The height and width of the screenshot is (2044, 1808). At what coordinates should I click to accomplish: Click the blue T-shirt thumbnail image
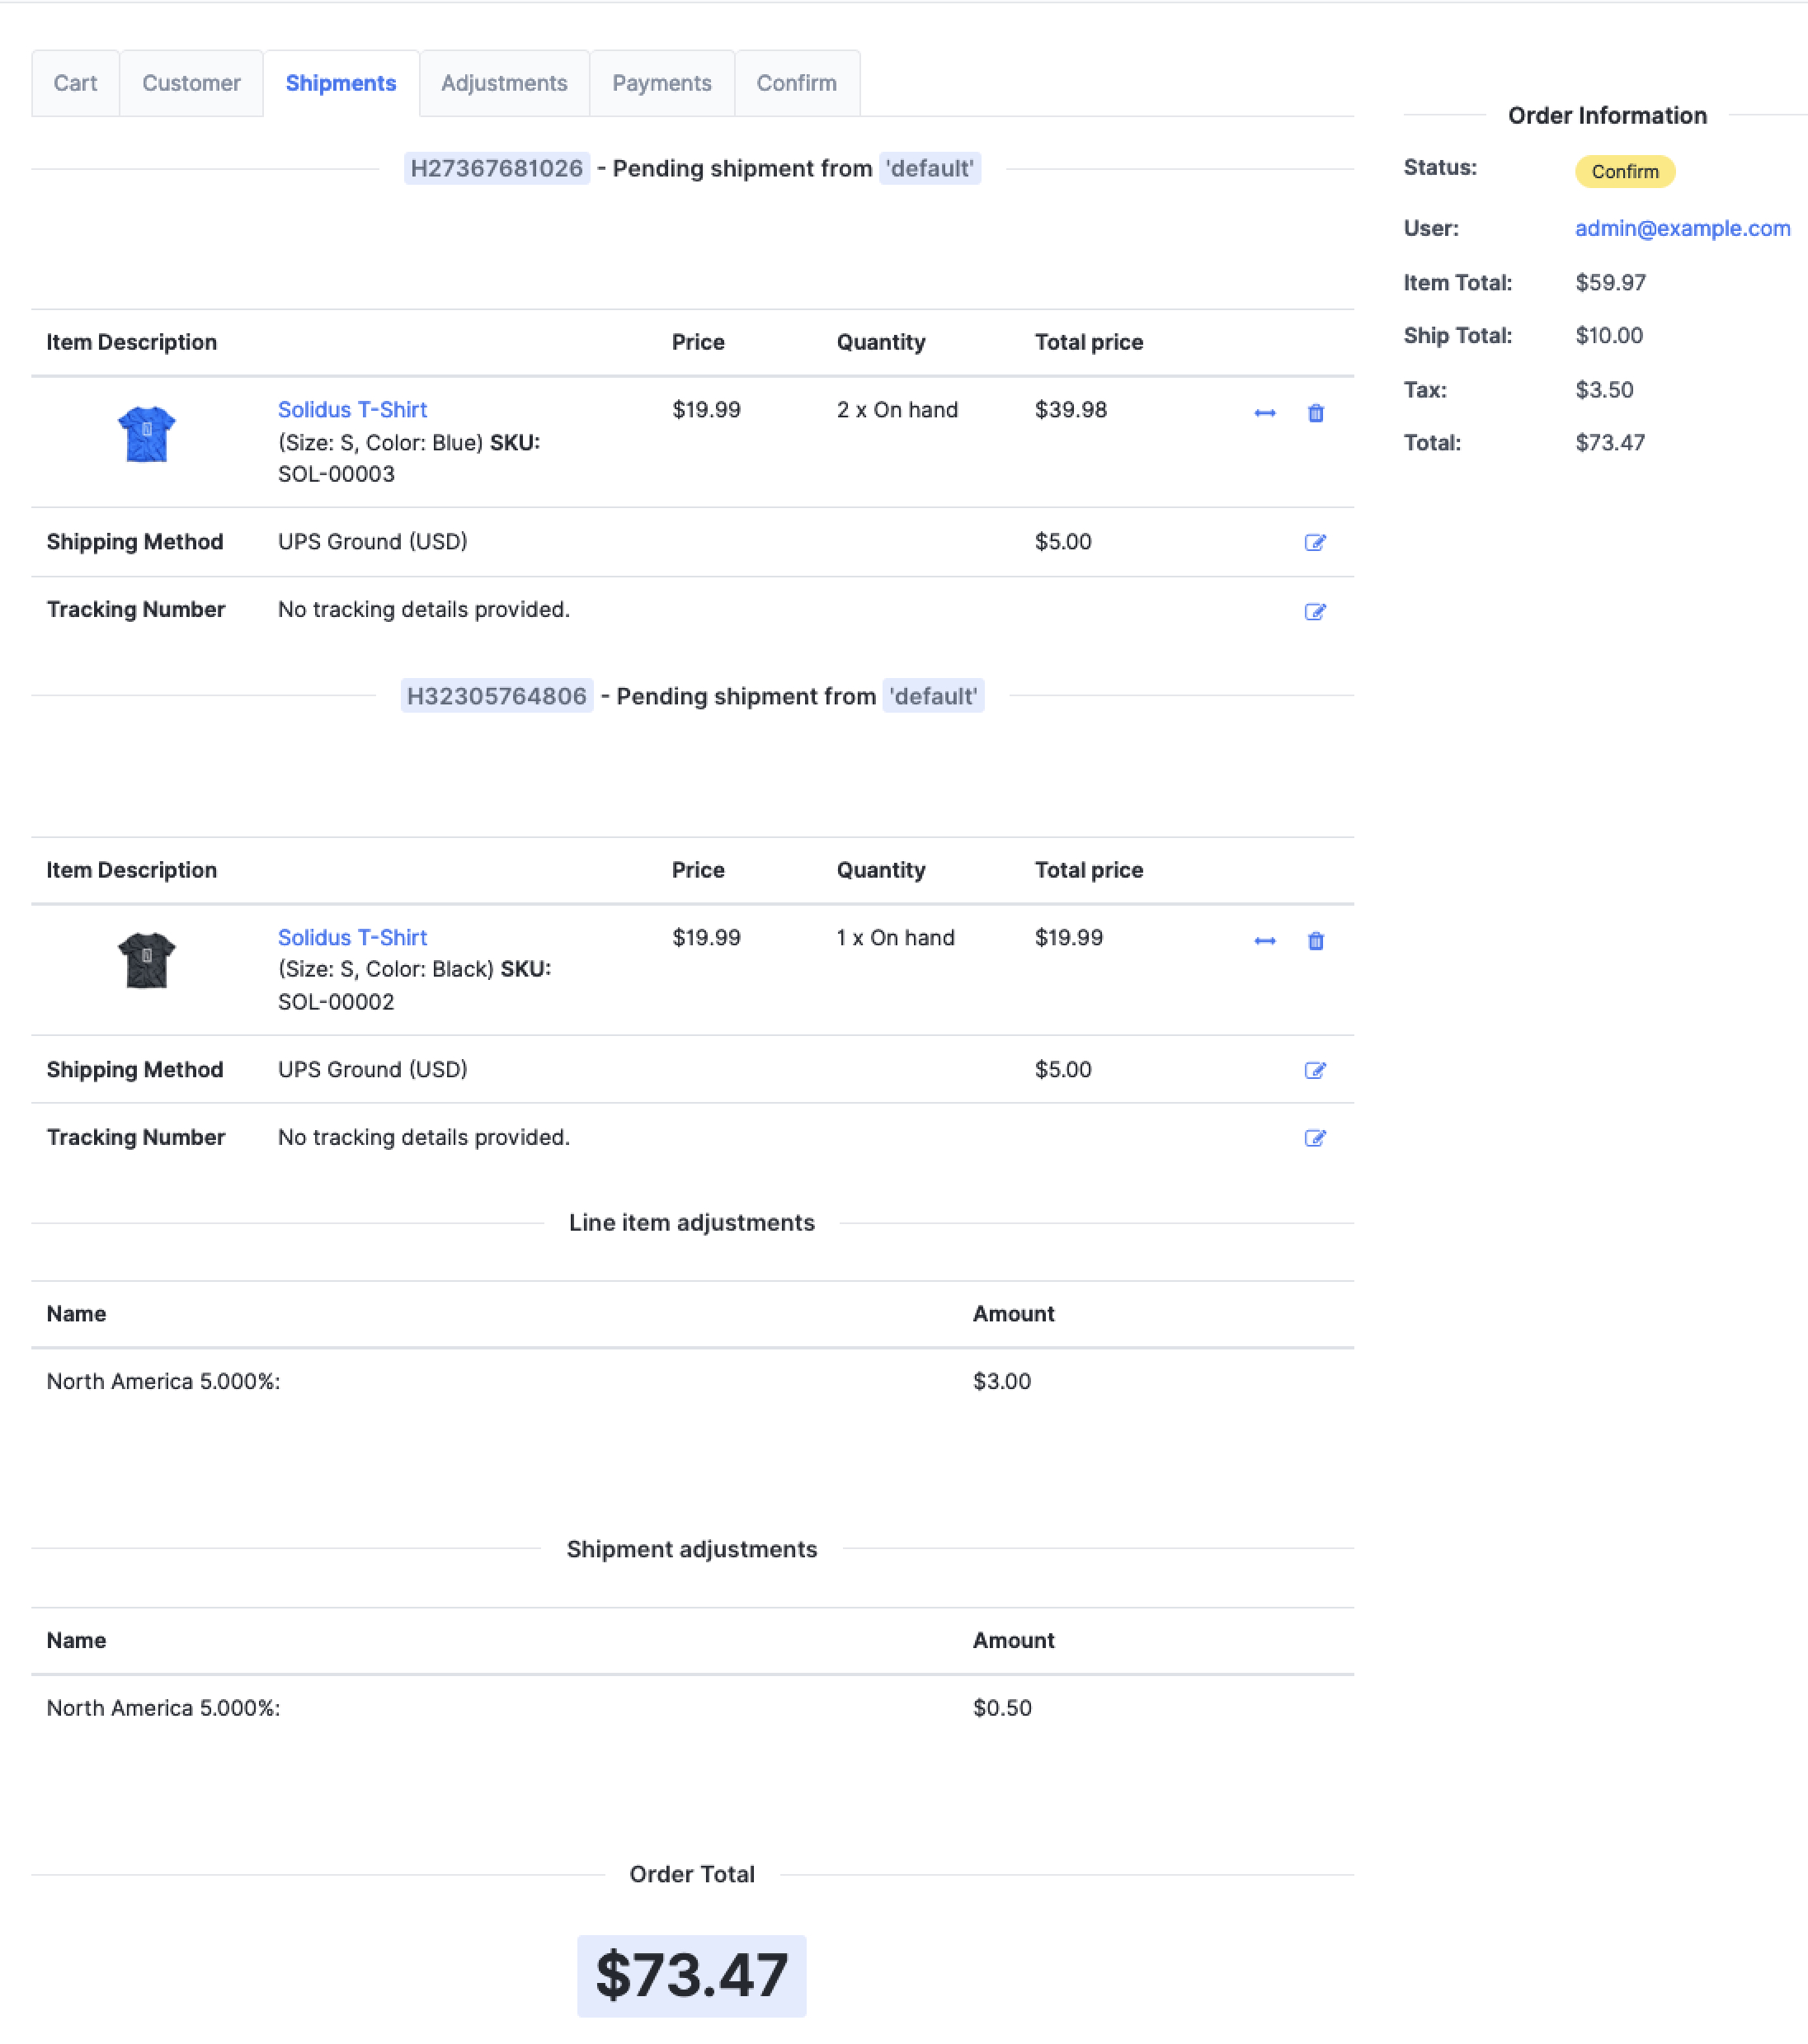pos(146,433)
